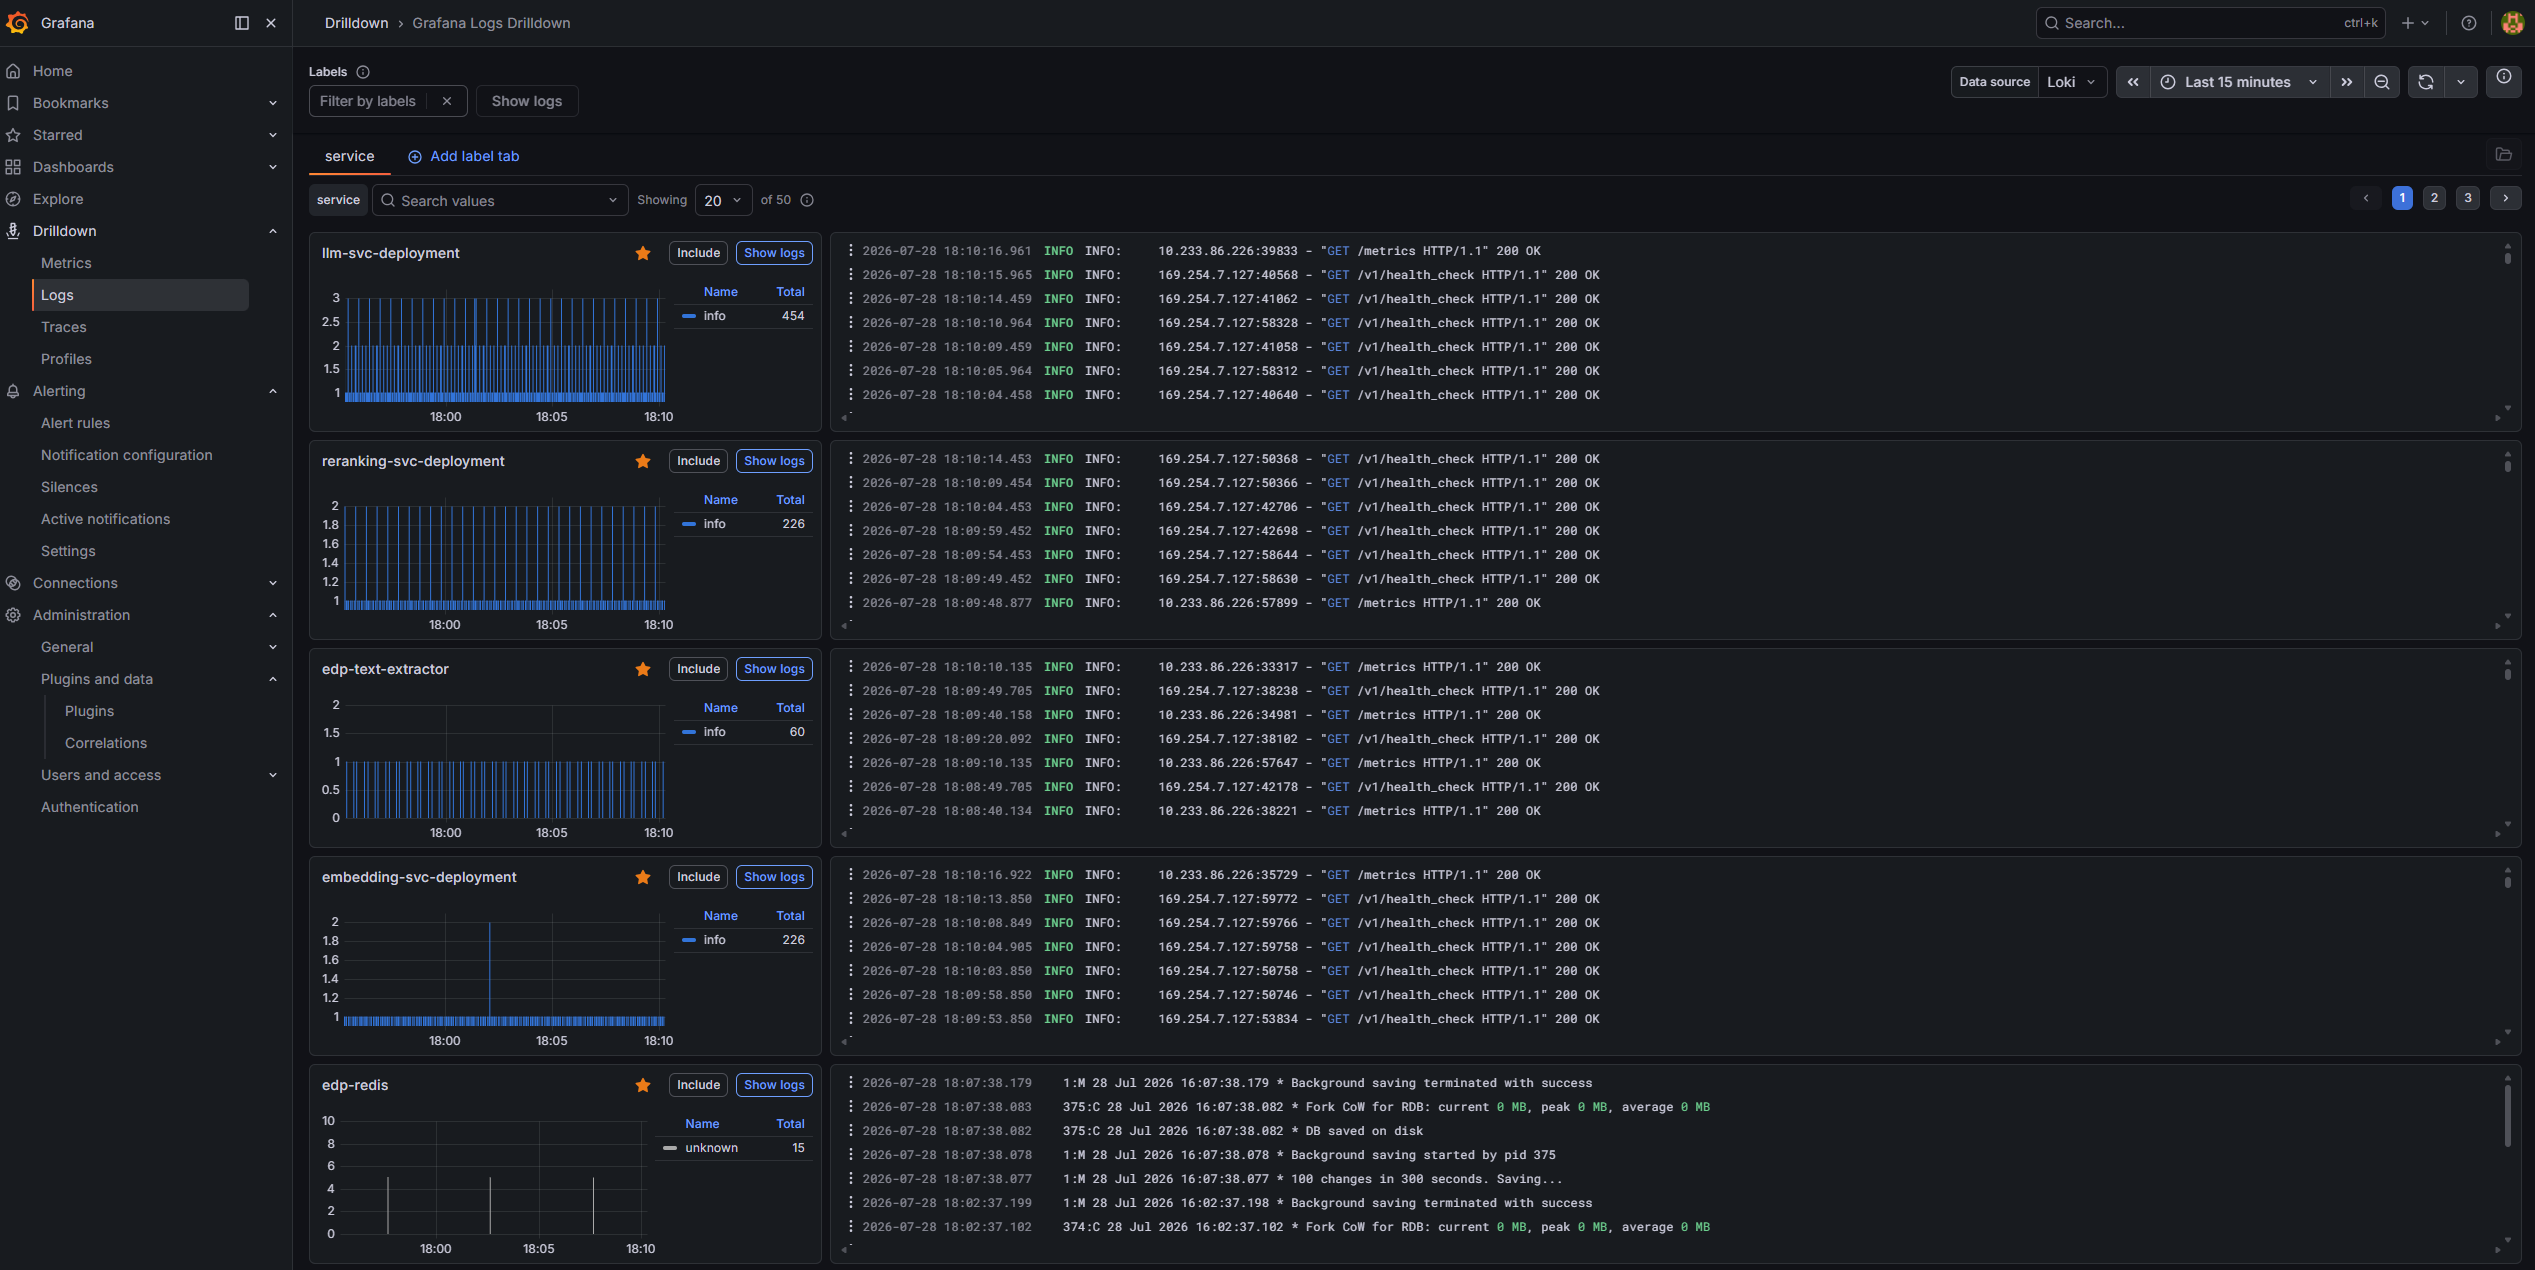The width and height of the screenshot is (2535, 1270).
Task: Click the Search values input field
Action: (x=500, y=200)
